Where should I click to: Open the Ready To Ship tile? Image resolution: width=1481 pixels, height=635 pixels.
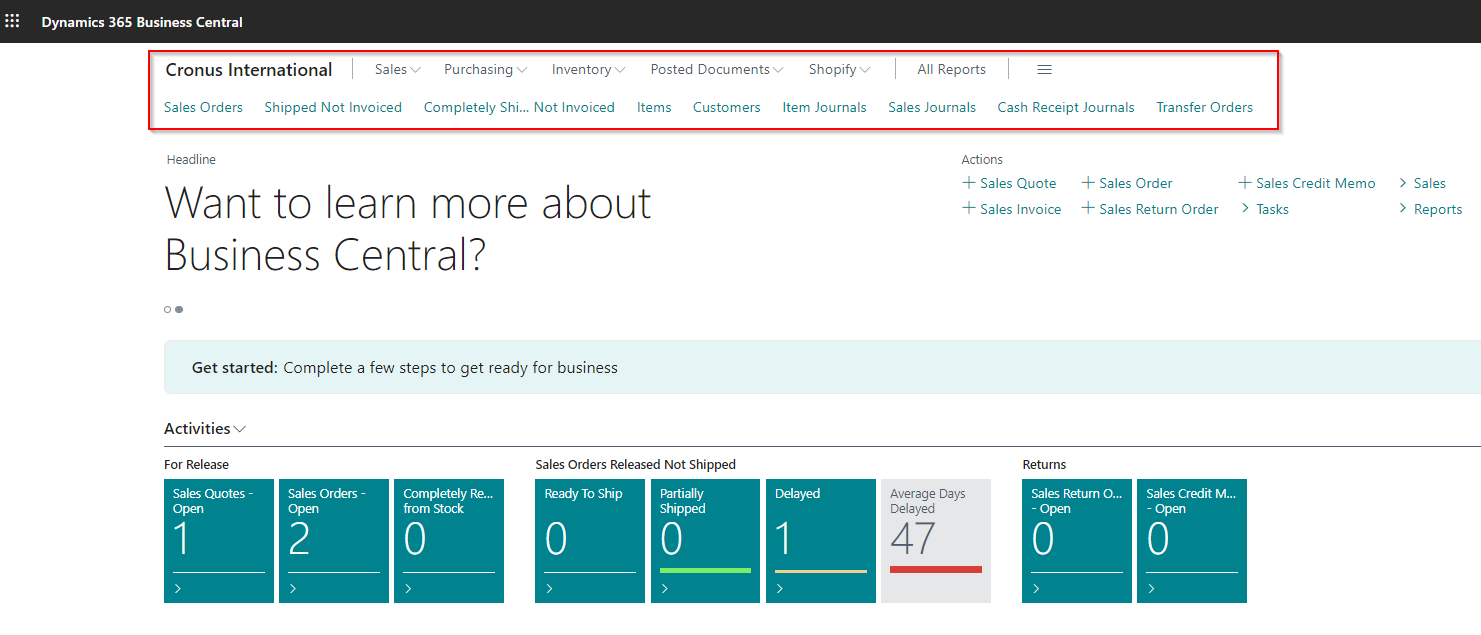point(590,541)
